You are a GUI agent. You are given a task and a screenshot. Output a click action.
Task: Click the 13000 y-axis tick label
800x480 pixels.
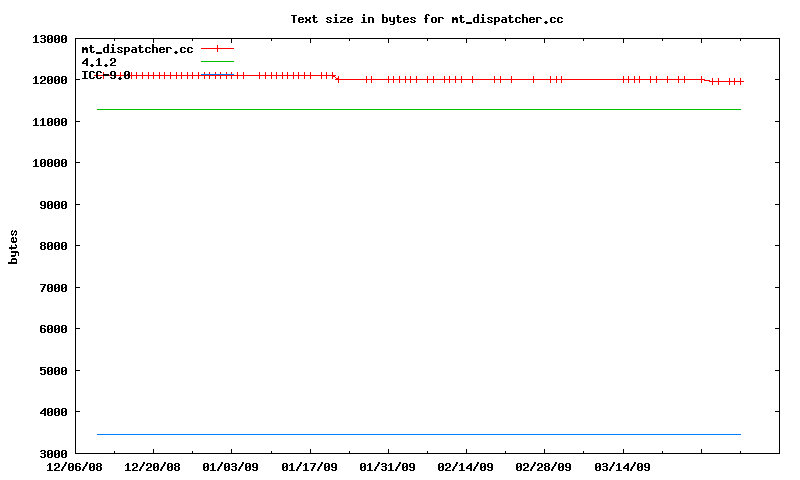[49, 39]
